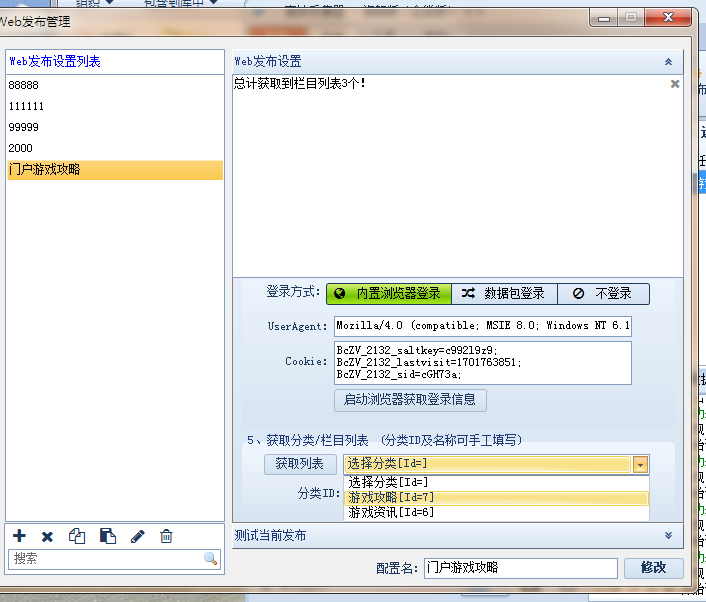Screen dimensions: 706x602
Task: Select 99999 in the settings list
Action: tap(24, 127)
